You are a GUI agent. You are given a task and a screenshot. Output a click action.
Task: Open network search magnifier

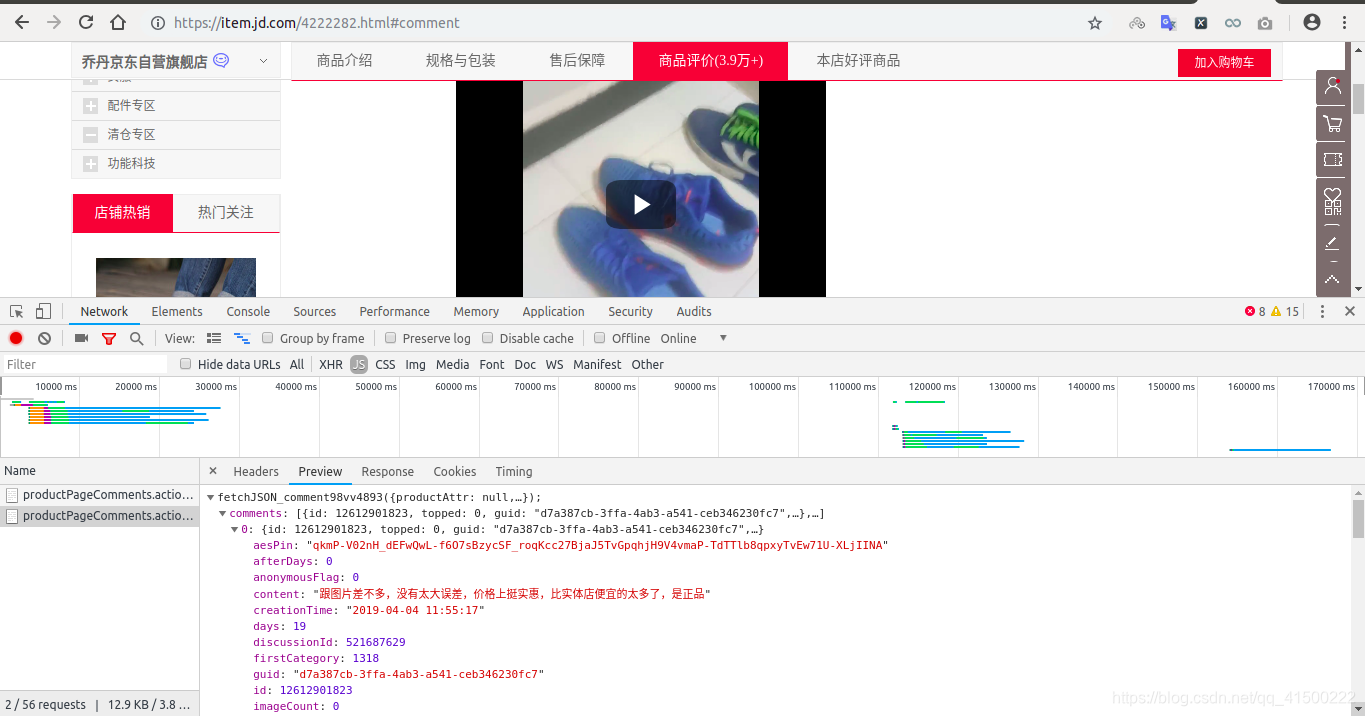[x=136, y=338]
